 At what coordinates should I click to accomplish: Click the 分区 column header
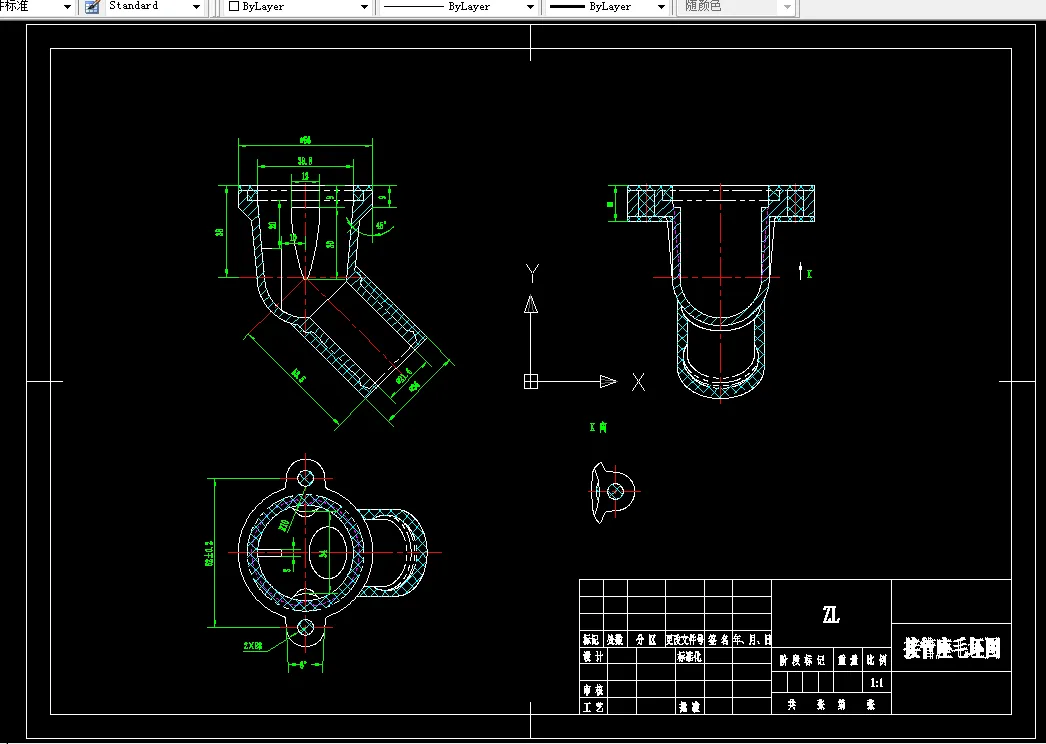[x=646, y=640]
